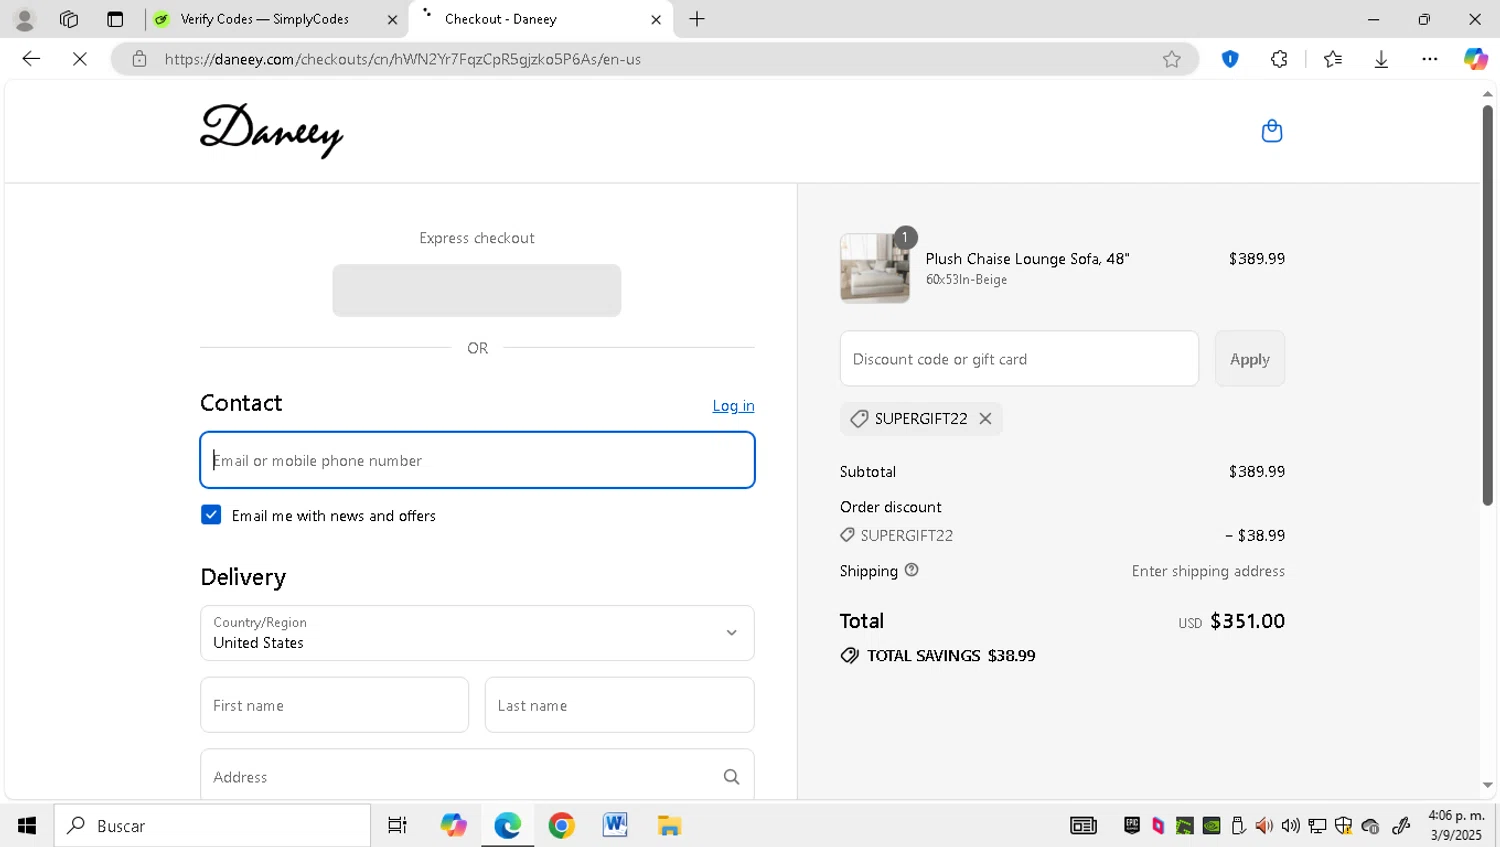
Task: Stop loading the page
Action: click(x=80, y=59)
